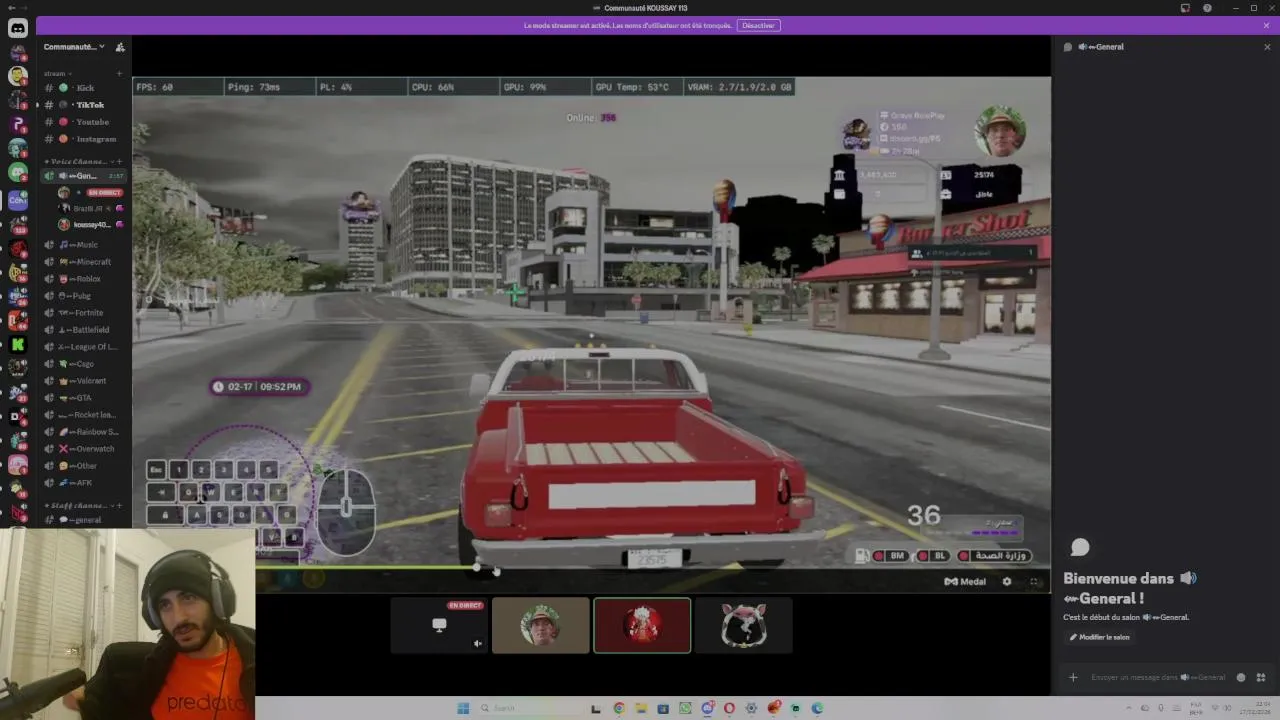Open the apps icon beside emoji picker

pos(1260,677)
